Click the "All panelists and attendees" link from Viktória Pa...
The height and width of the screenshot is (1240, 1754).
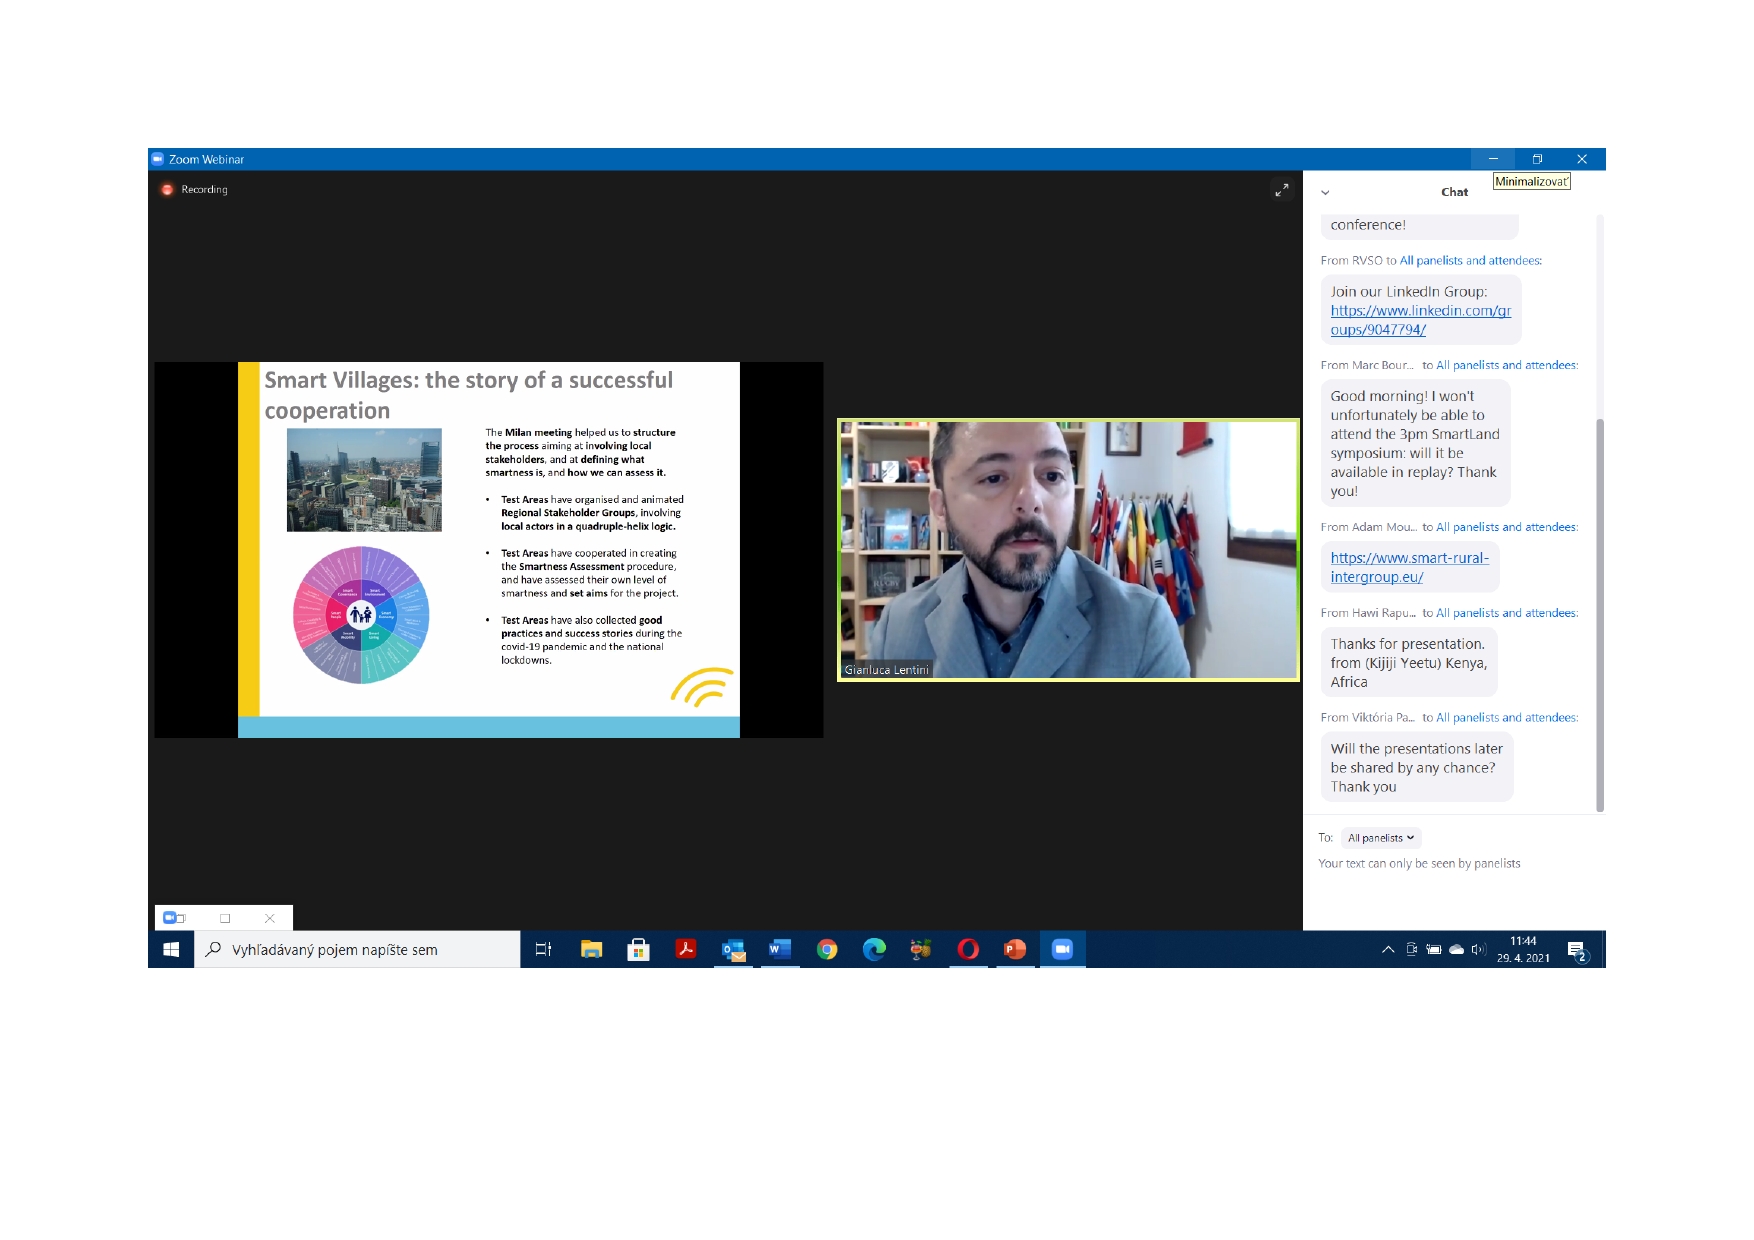click(x=1507, y=718)
